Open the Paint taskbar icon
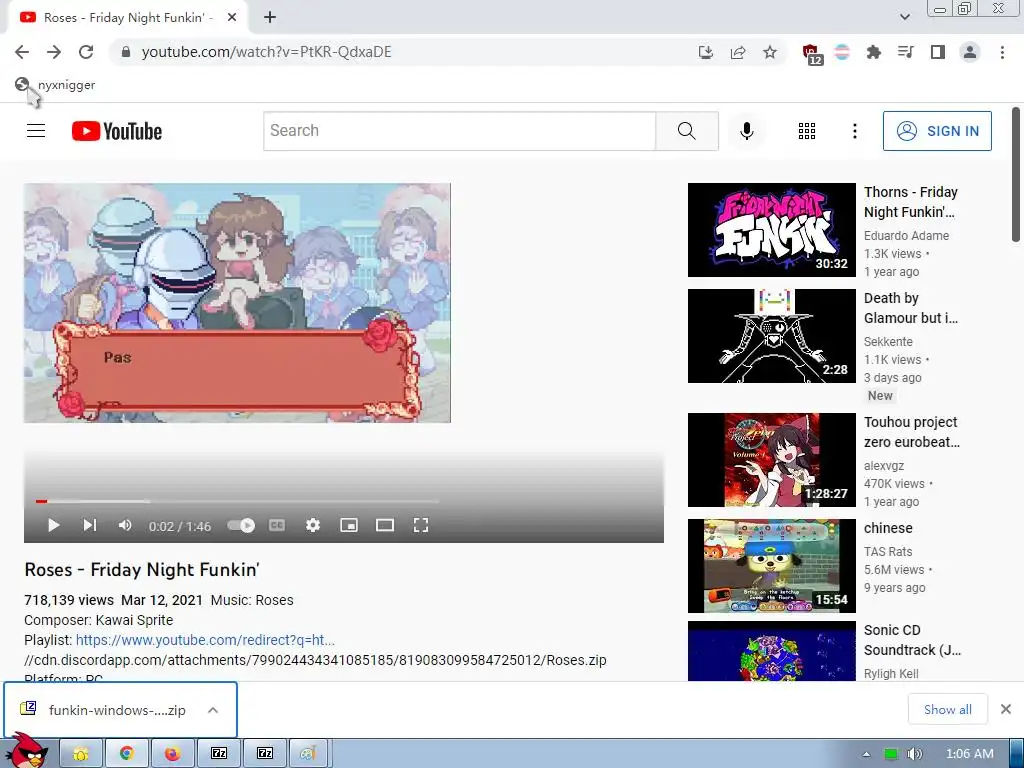1024x768 pixels. coord(308,754)
